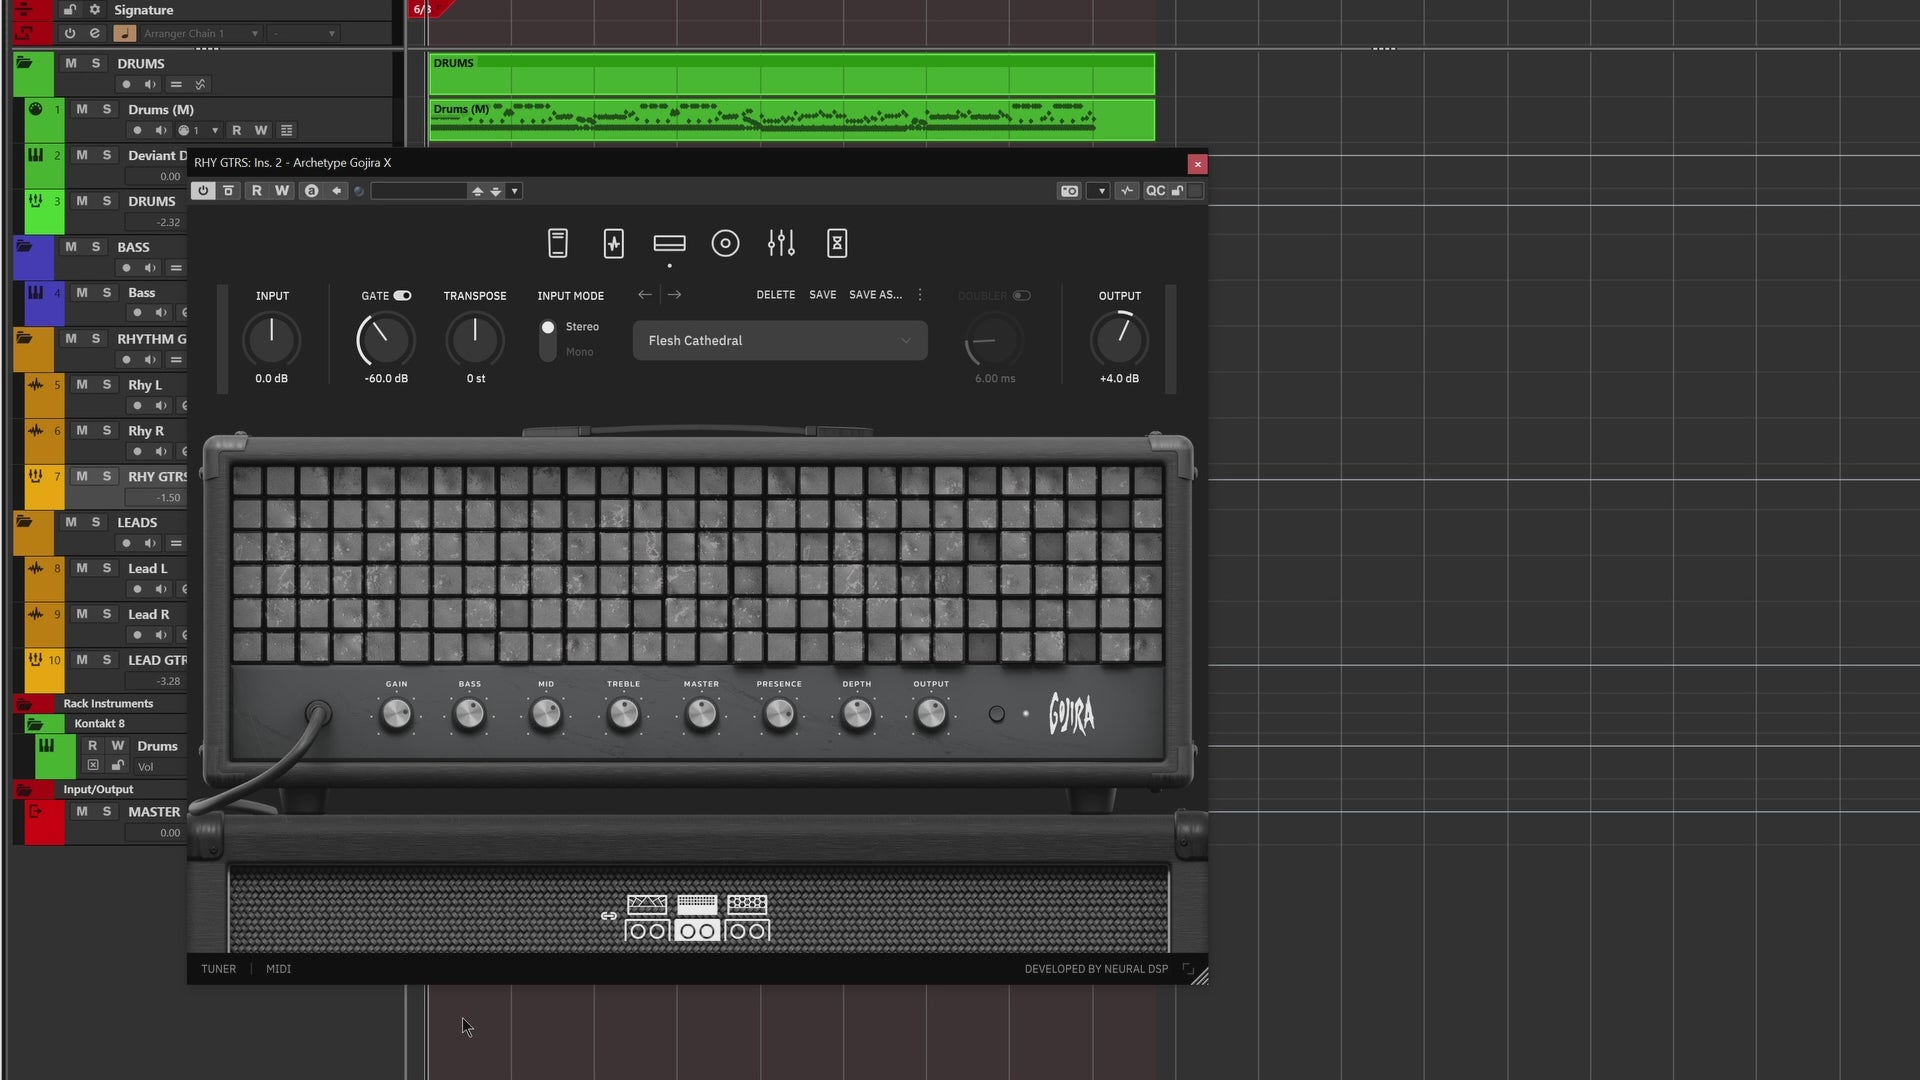Open the pedalboard stomp section icon
The height and width of the screenshot is (1080, 1920).
pos(614,243)
